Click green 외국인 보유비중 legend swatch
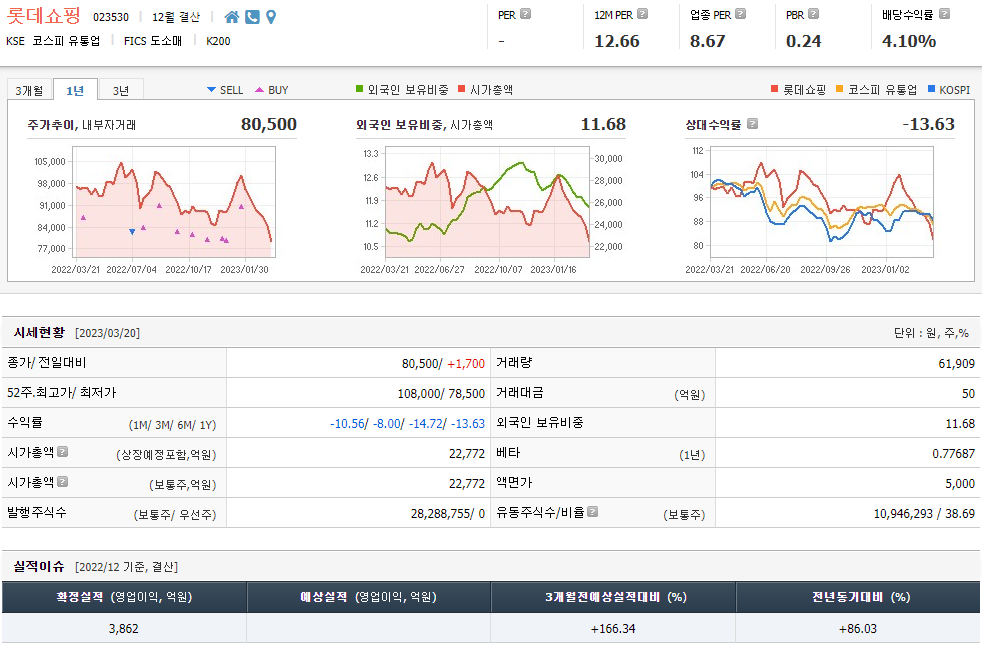 (x=359, y=89)
